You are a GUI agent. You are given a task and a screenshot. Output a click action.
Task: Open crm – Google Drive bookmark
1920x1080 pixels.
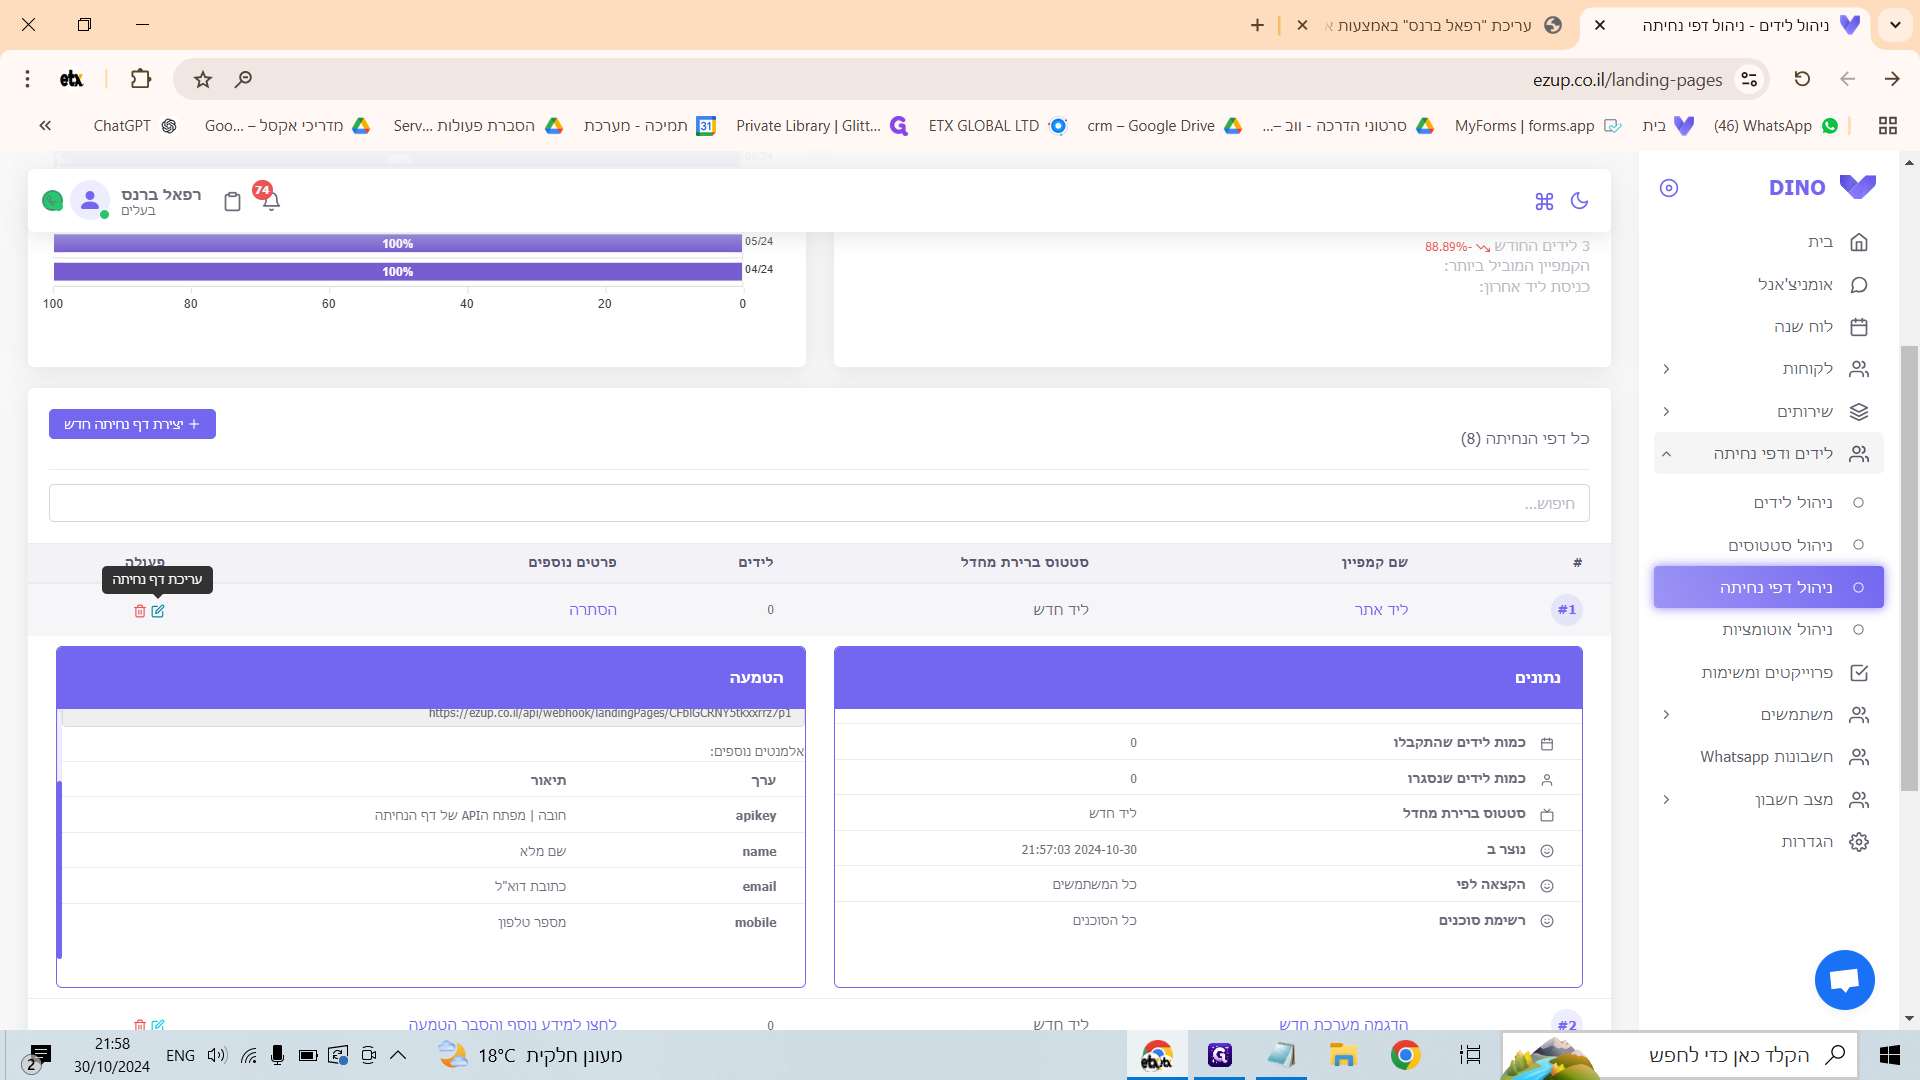coord(1164,126)
